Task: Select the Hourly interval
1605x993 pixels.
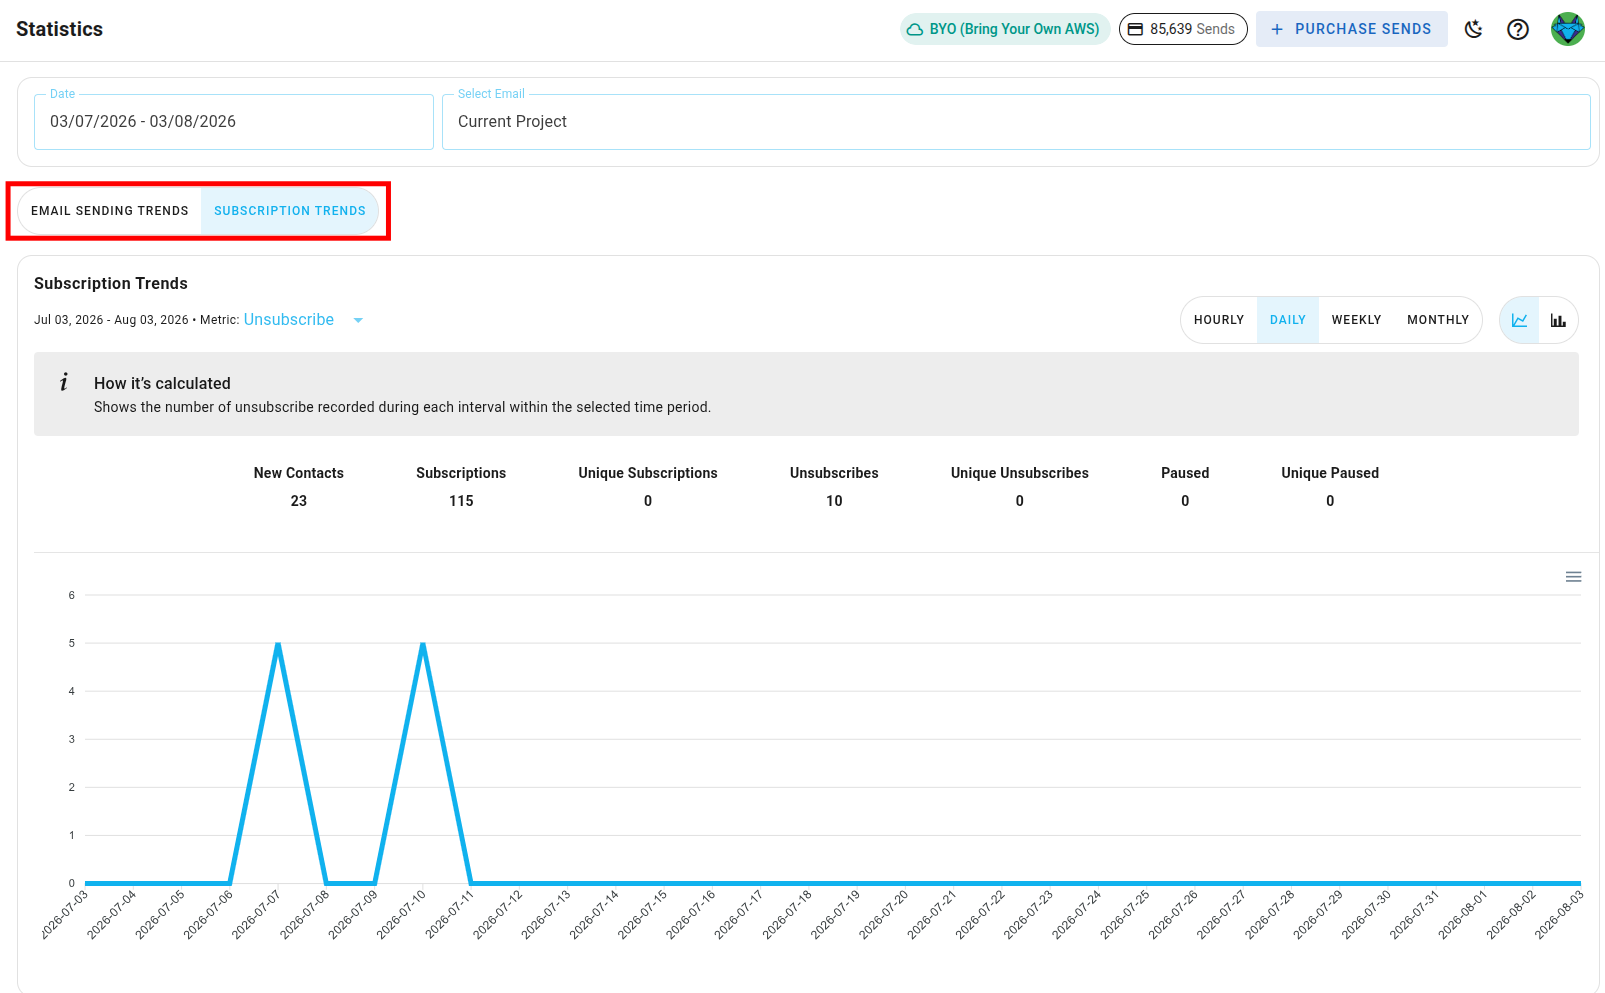Action: coord(1219,320)
